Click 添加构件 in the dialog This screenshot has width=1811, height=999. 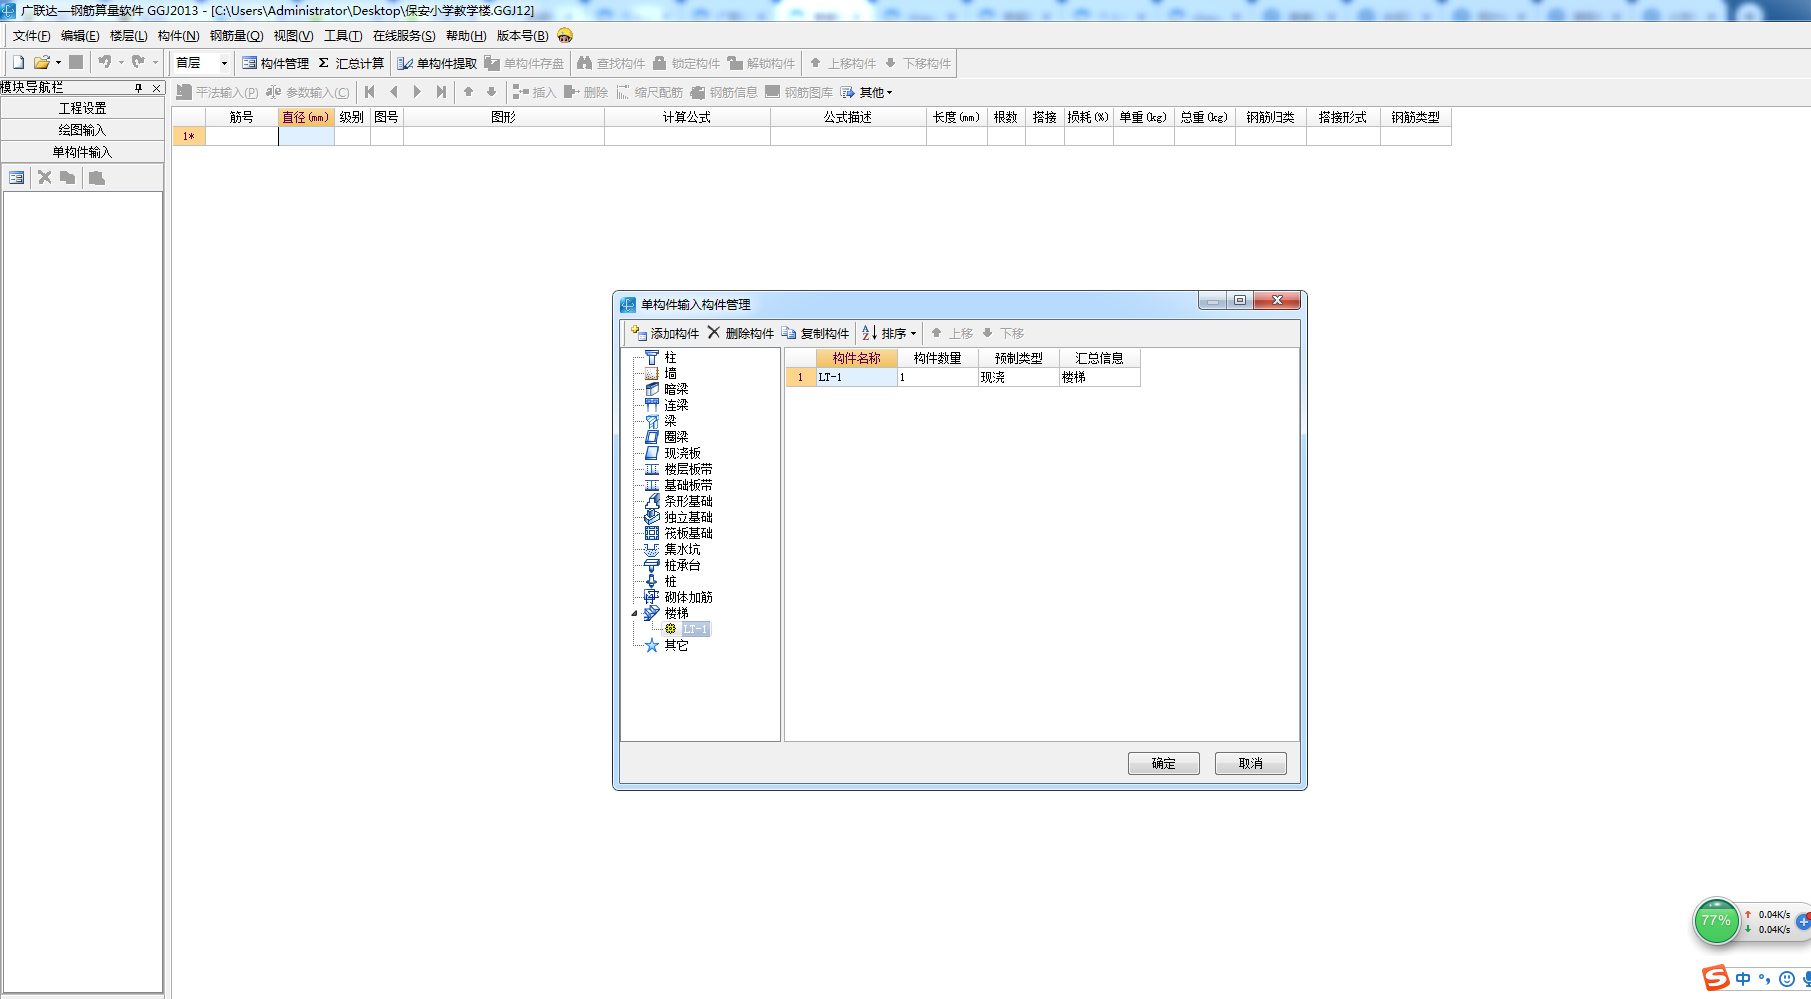click(x=665, y=333)
